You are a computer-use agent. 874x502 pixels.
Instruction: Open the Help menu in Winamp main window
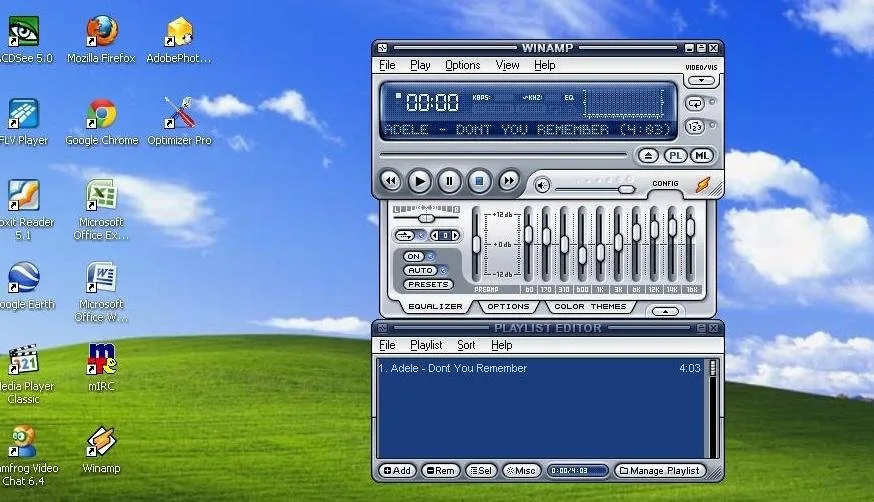pos(545,65)
